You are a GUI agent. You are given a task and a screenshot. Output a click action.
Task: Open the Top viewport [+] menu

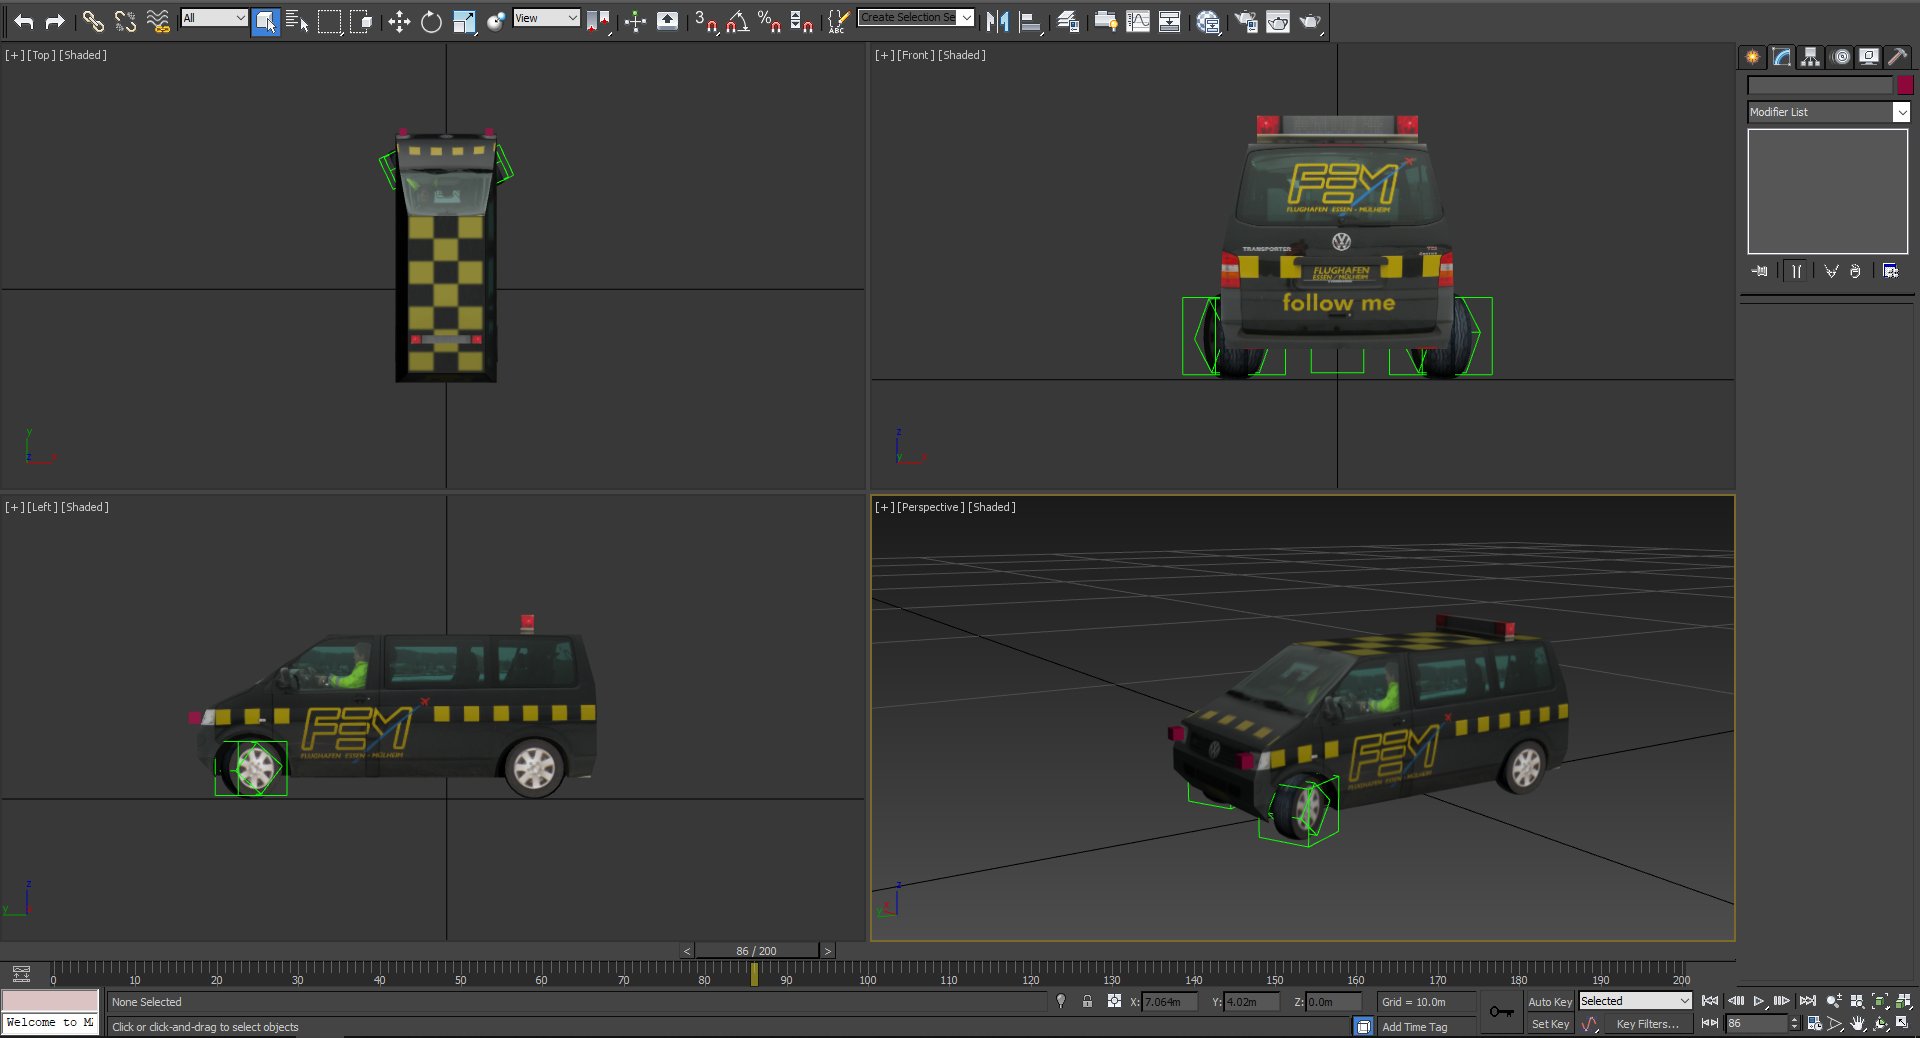pos(15,55)
